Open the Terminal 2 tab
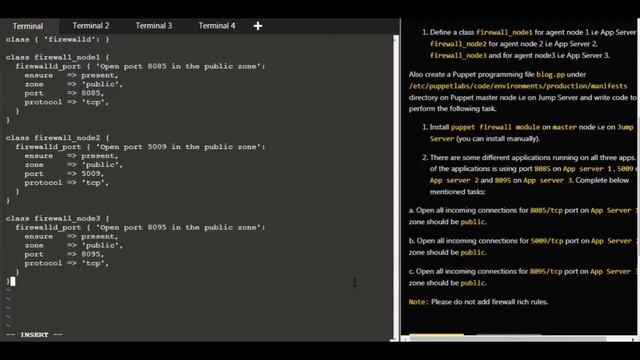 91,26
